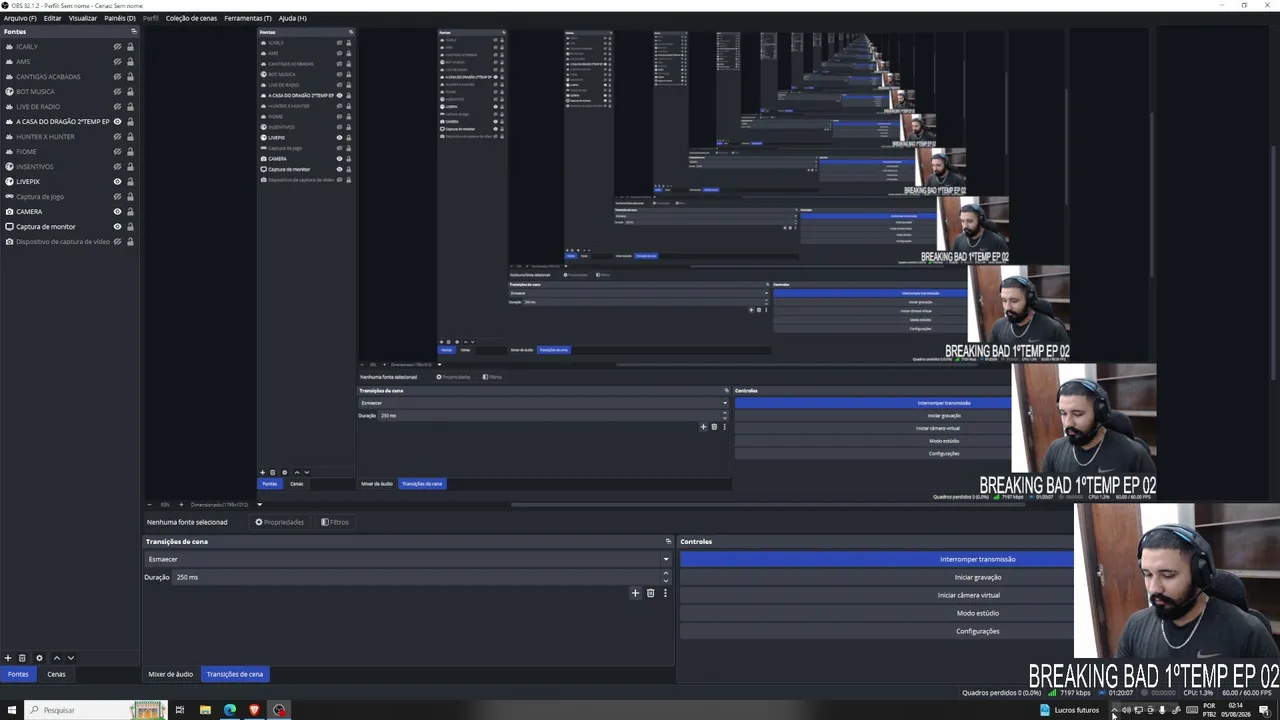Viewport: 1280px width, 720px height.
Task: Open transition options three-dot menu
Action: pyautogui.click(x=665, y=593)
